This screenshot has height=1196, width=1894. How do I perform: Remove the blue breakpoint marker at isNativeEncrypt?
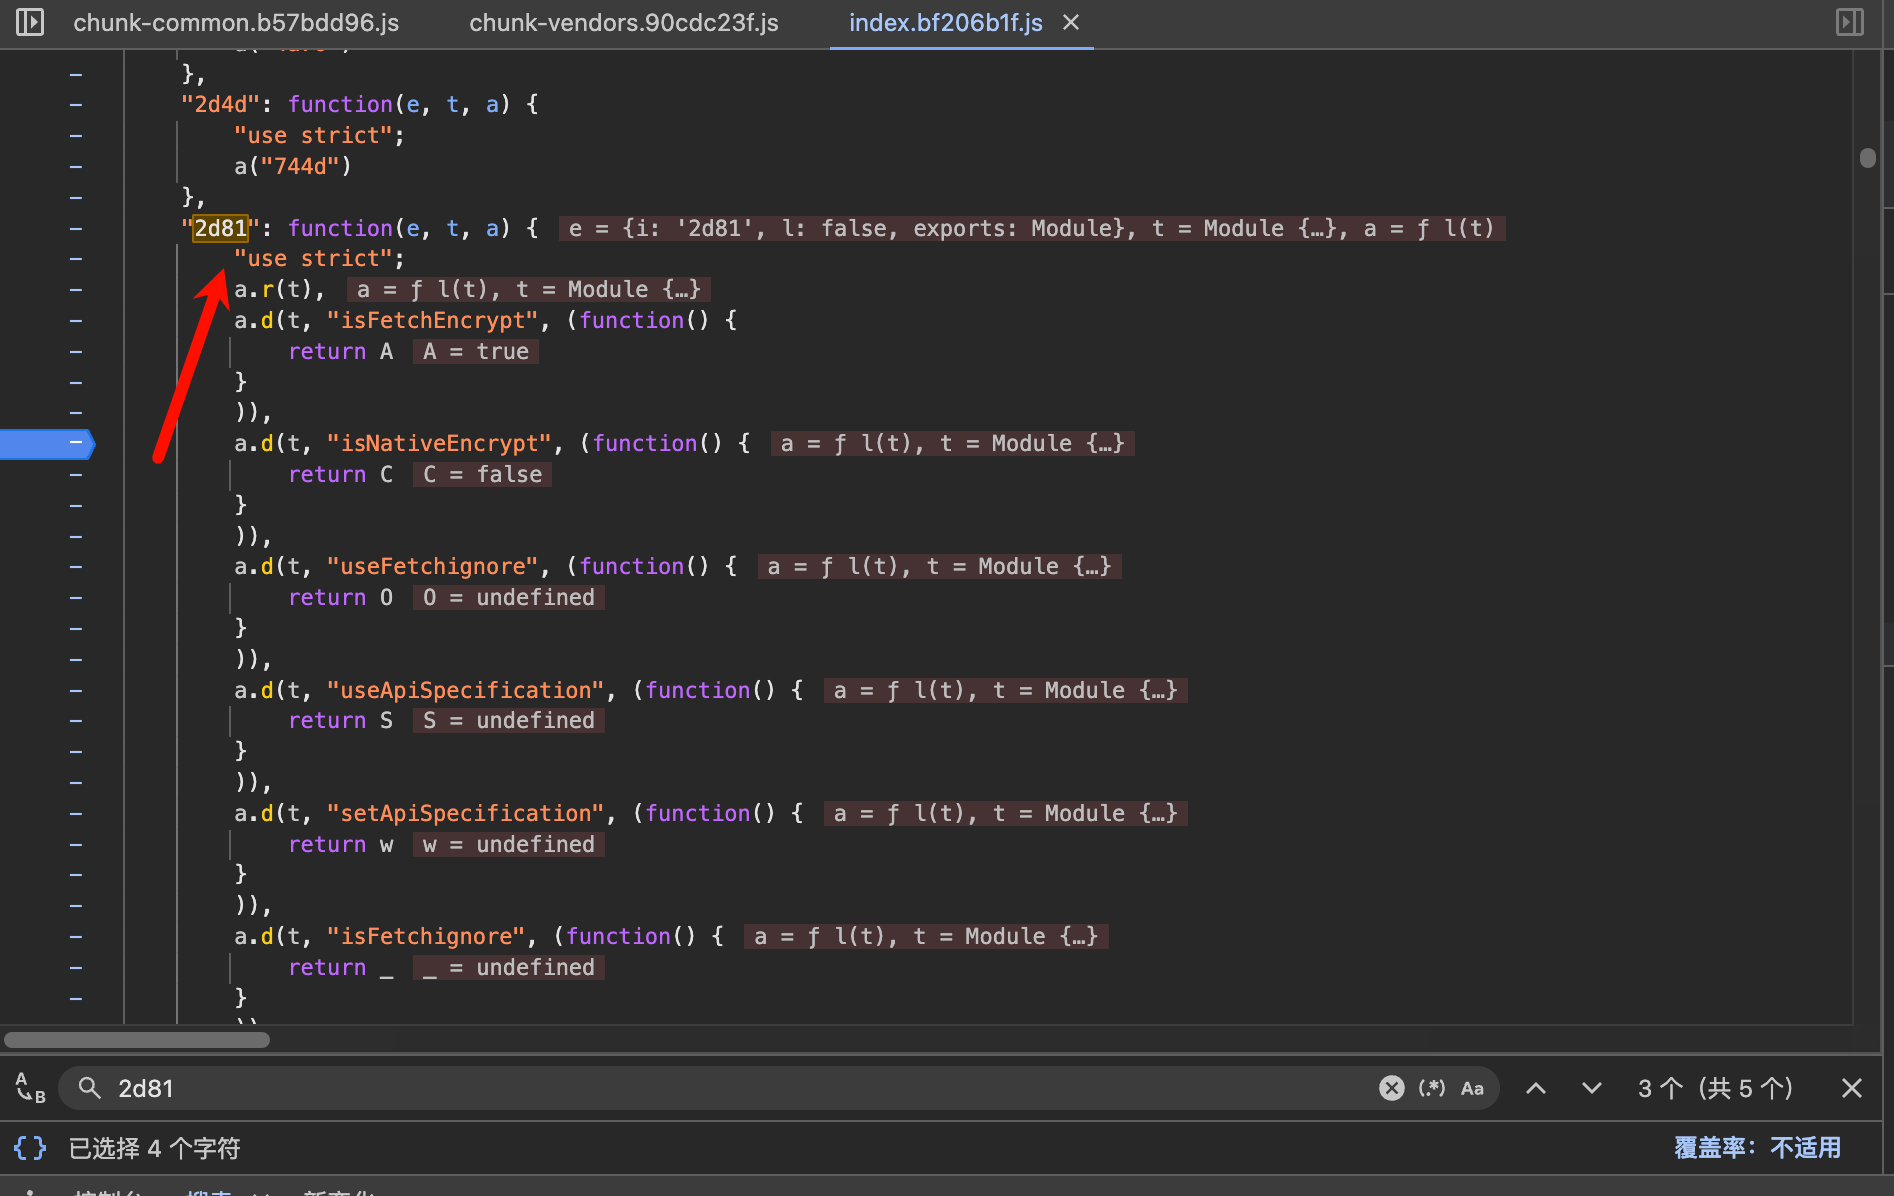pos(47,443)
